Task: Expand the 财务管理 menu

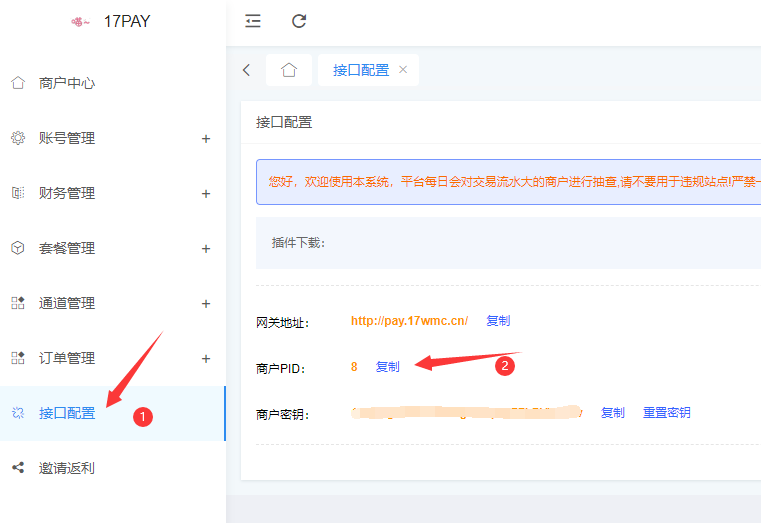Action: click(x=206, y=194)
